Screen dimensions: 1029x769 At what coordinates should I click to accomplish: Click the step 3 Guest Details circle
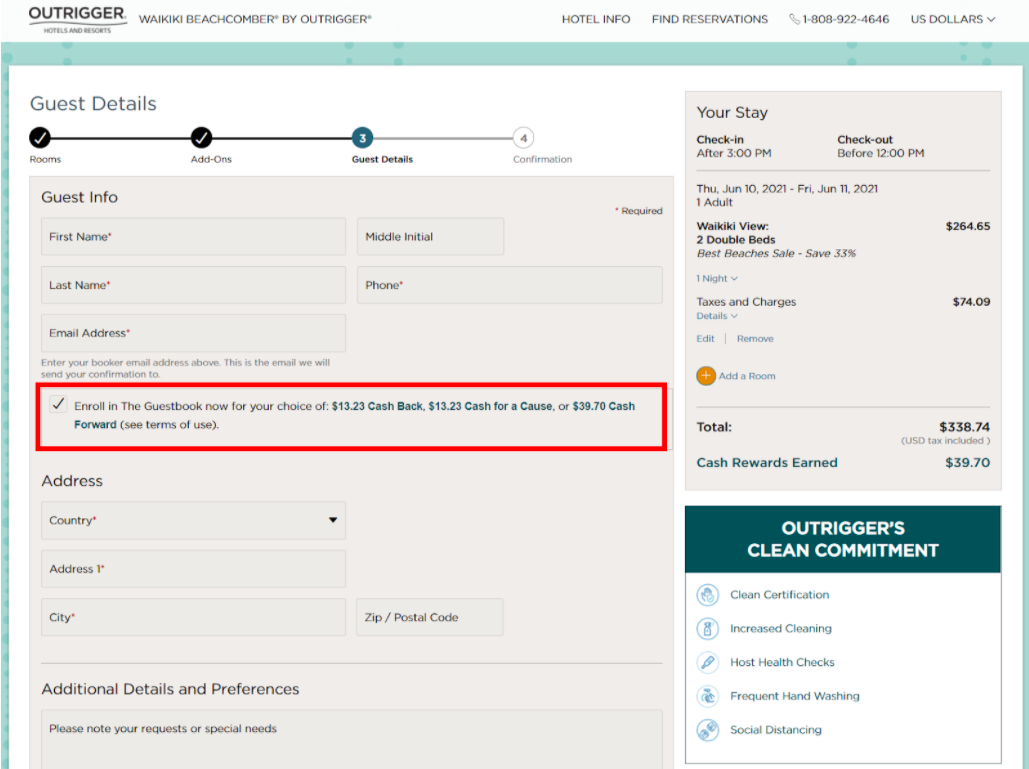pyautogui.click(x=362, y=138)
